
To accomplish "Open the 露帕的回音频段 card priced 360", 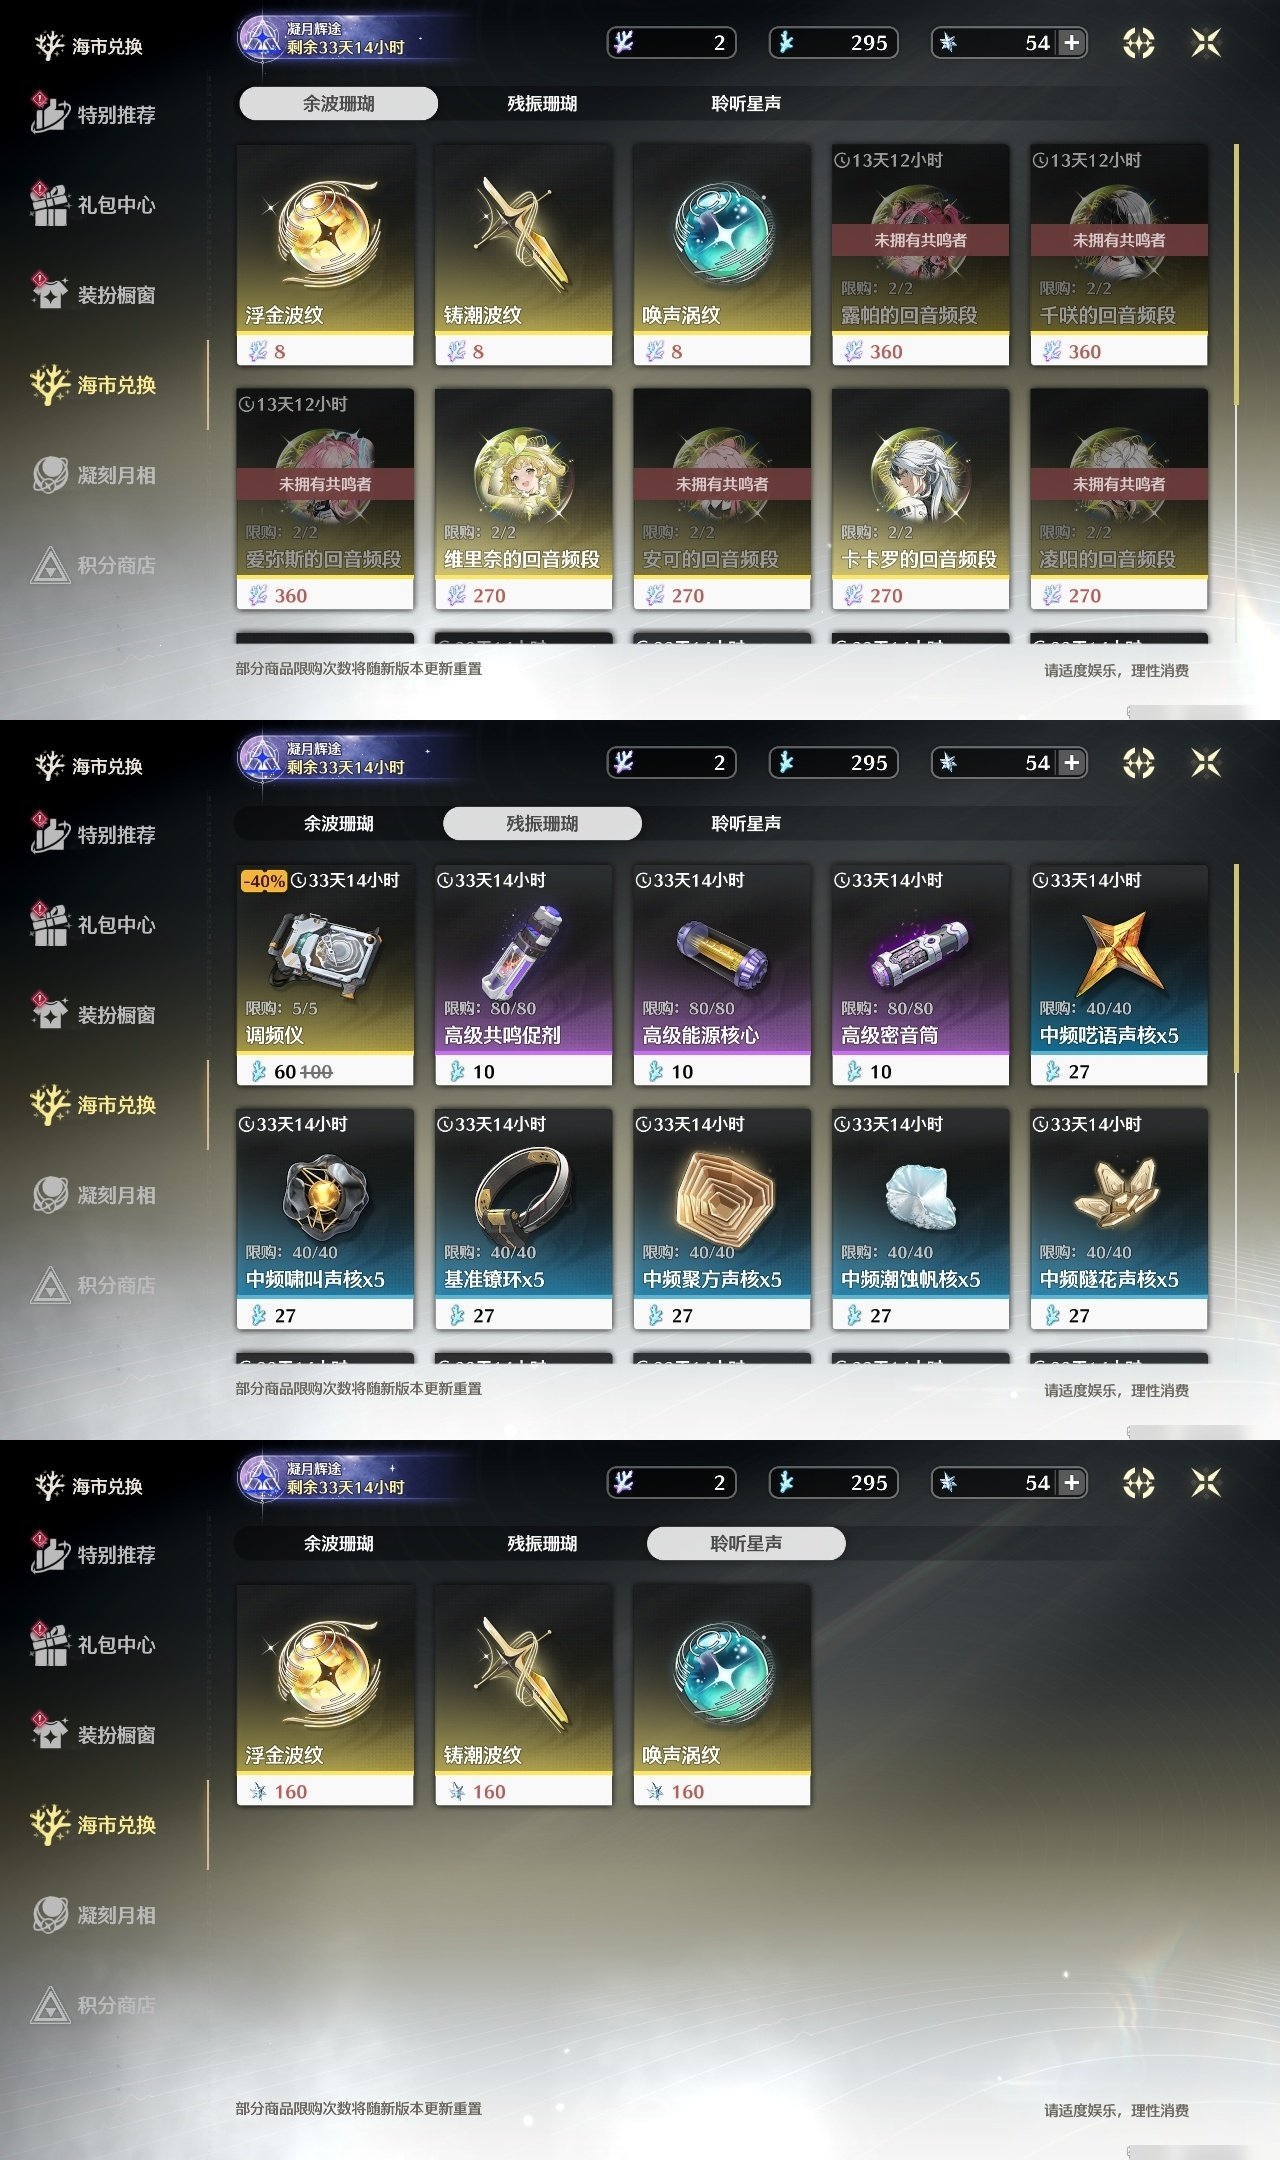I will pyautogui.click(x=920, y=255).
